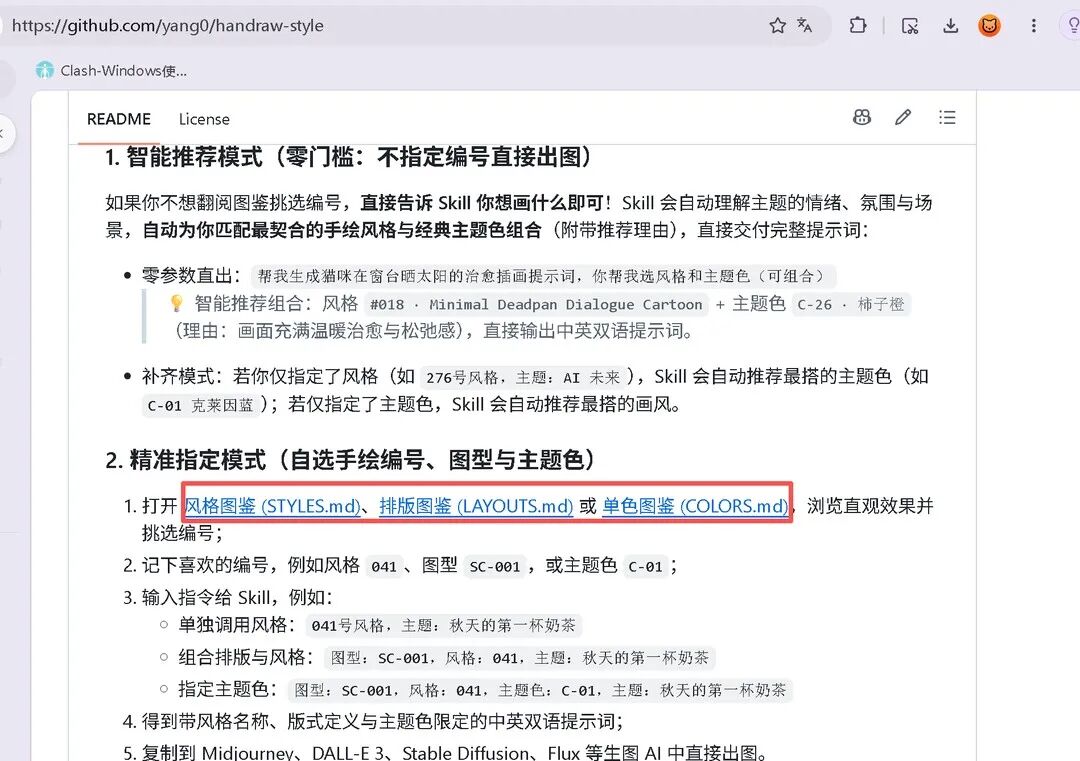Switch to the License tab
The width and height of the screenshot is (1080, 761).
(204, 119)
